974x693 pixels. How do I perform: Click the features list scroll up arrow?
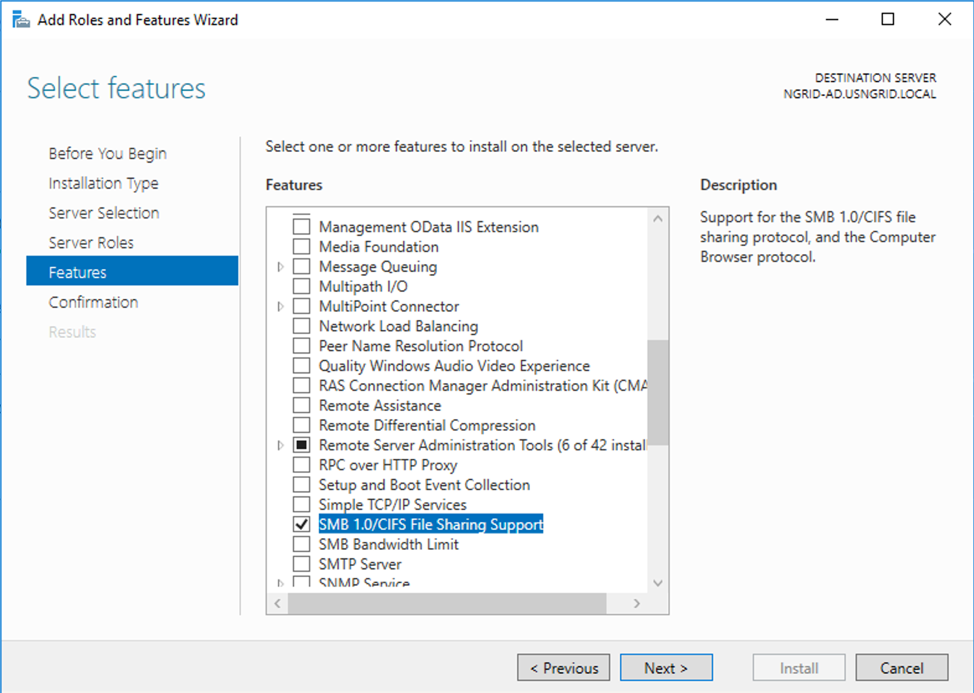coord(658,219)
